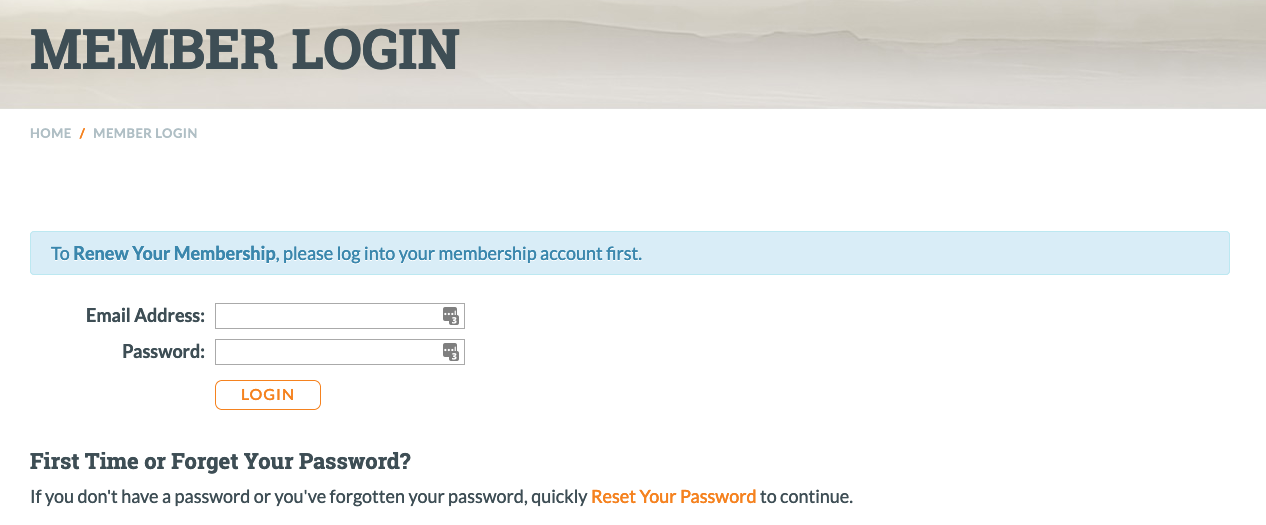Focus the Email Address input field

[327, 316]
